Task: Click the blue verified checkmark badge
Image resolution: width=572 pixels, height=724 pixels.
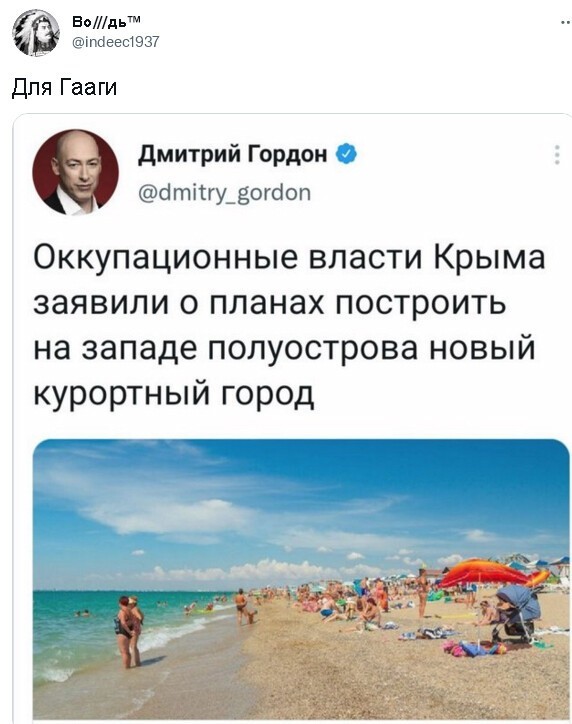Action: point(346,155)
